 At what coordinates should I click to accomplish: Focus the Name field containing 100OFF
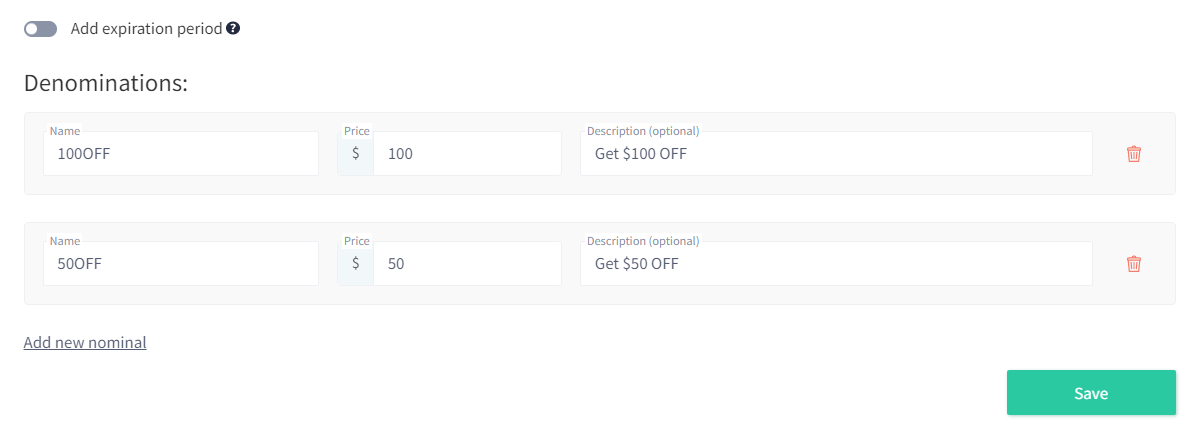pos(181,154)
